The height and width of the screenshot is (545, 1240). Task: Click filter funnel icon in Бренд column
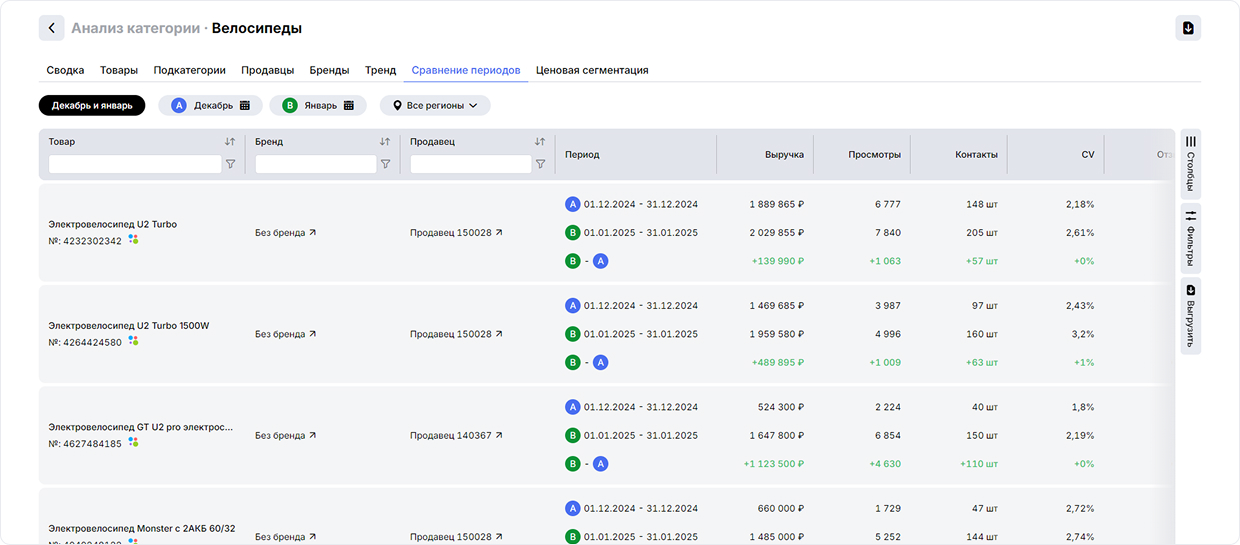pos(385,164)
